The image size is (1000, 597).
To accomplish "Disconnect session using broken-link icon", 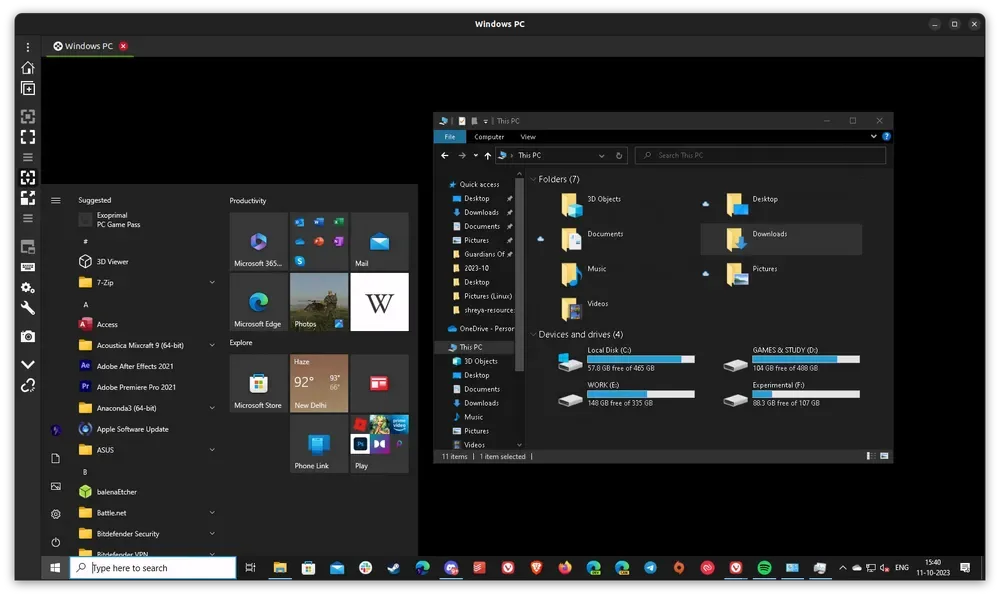I will (x=27, y=385).
